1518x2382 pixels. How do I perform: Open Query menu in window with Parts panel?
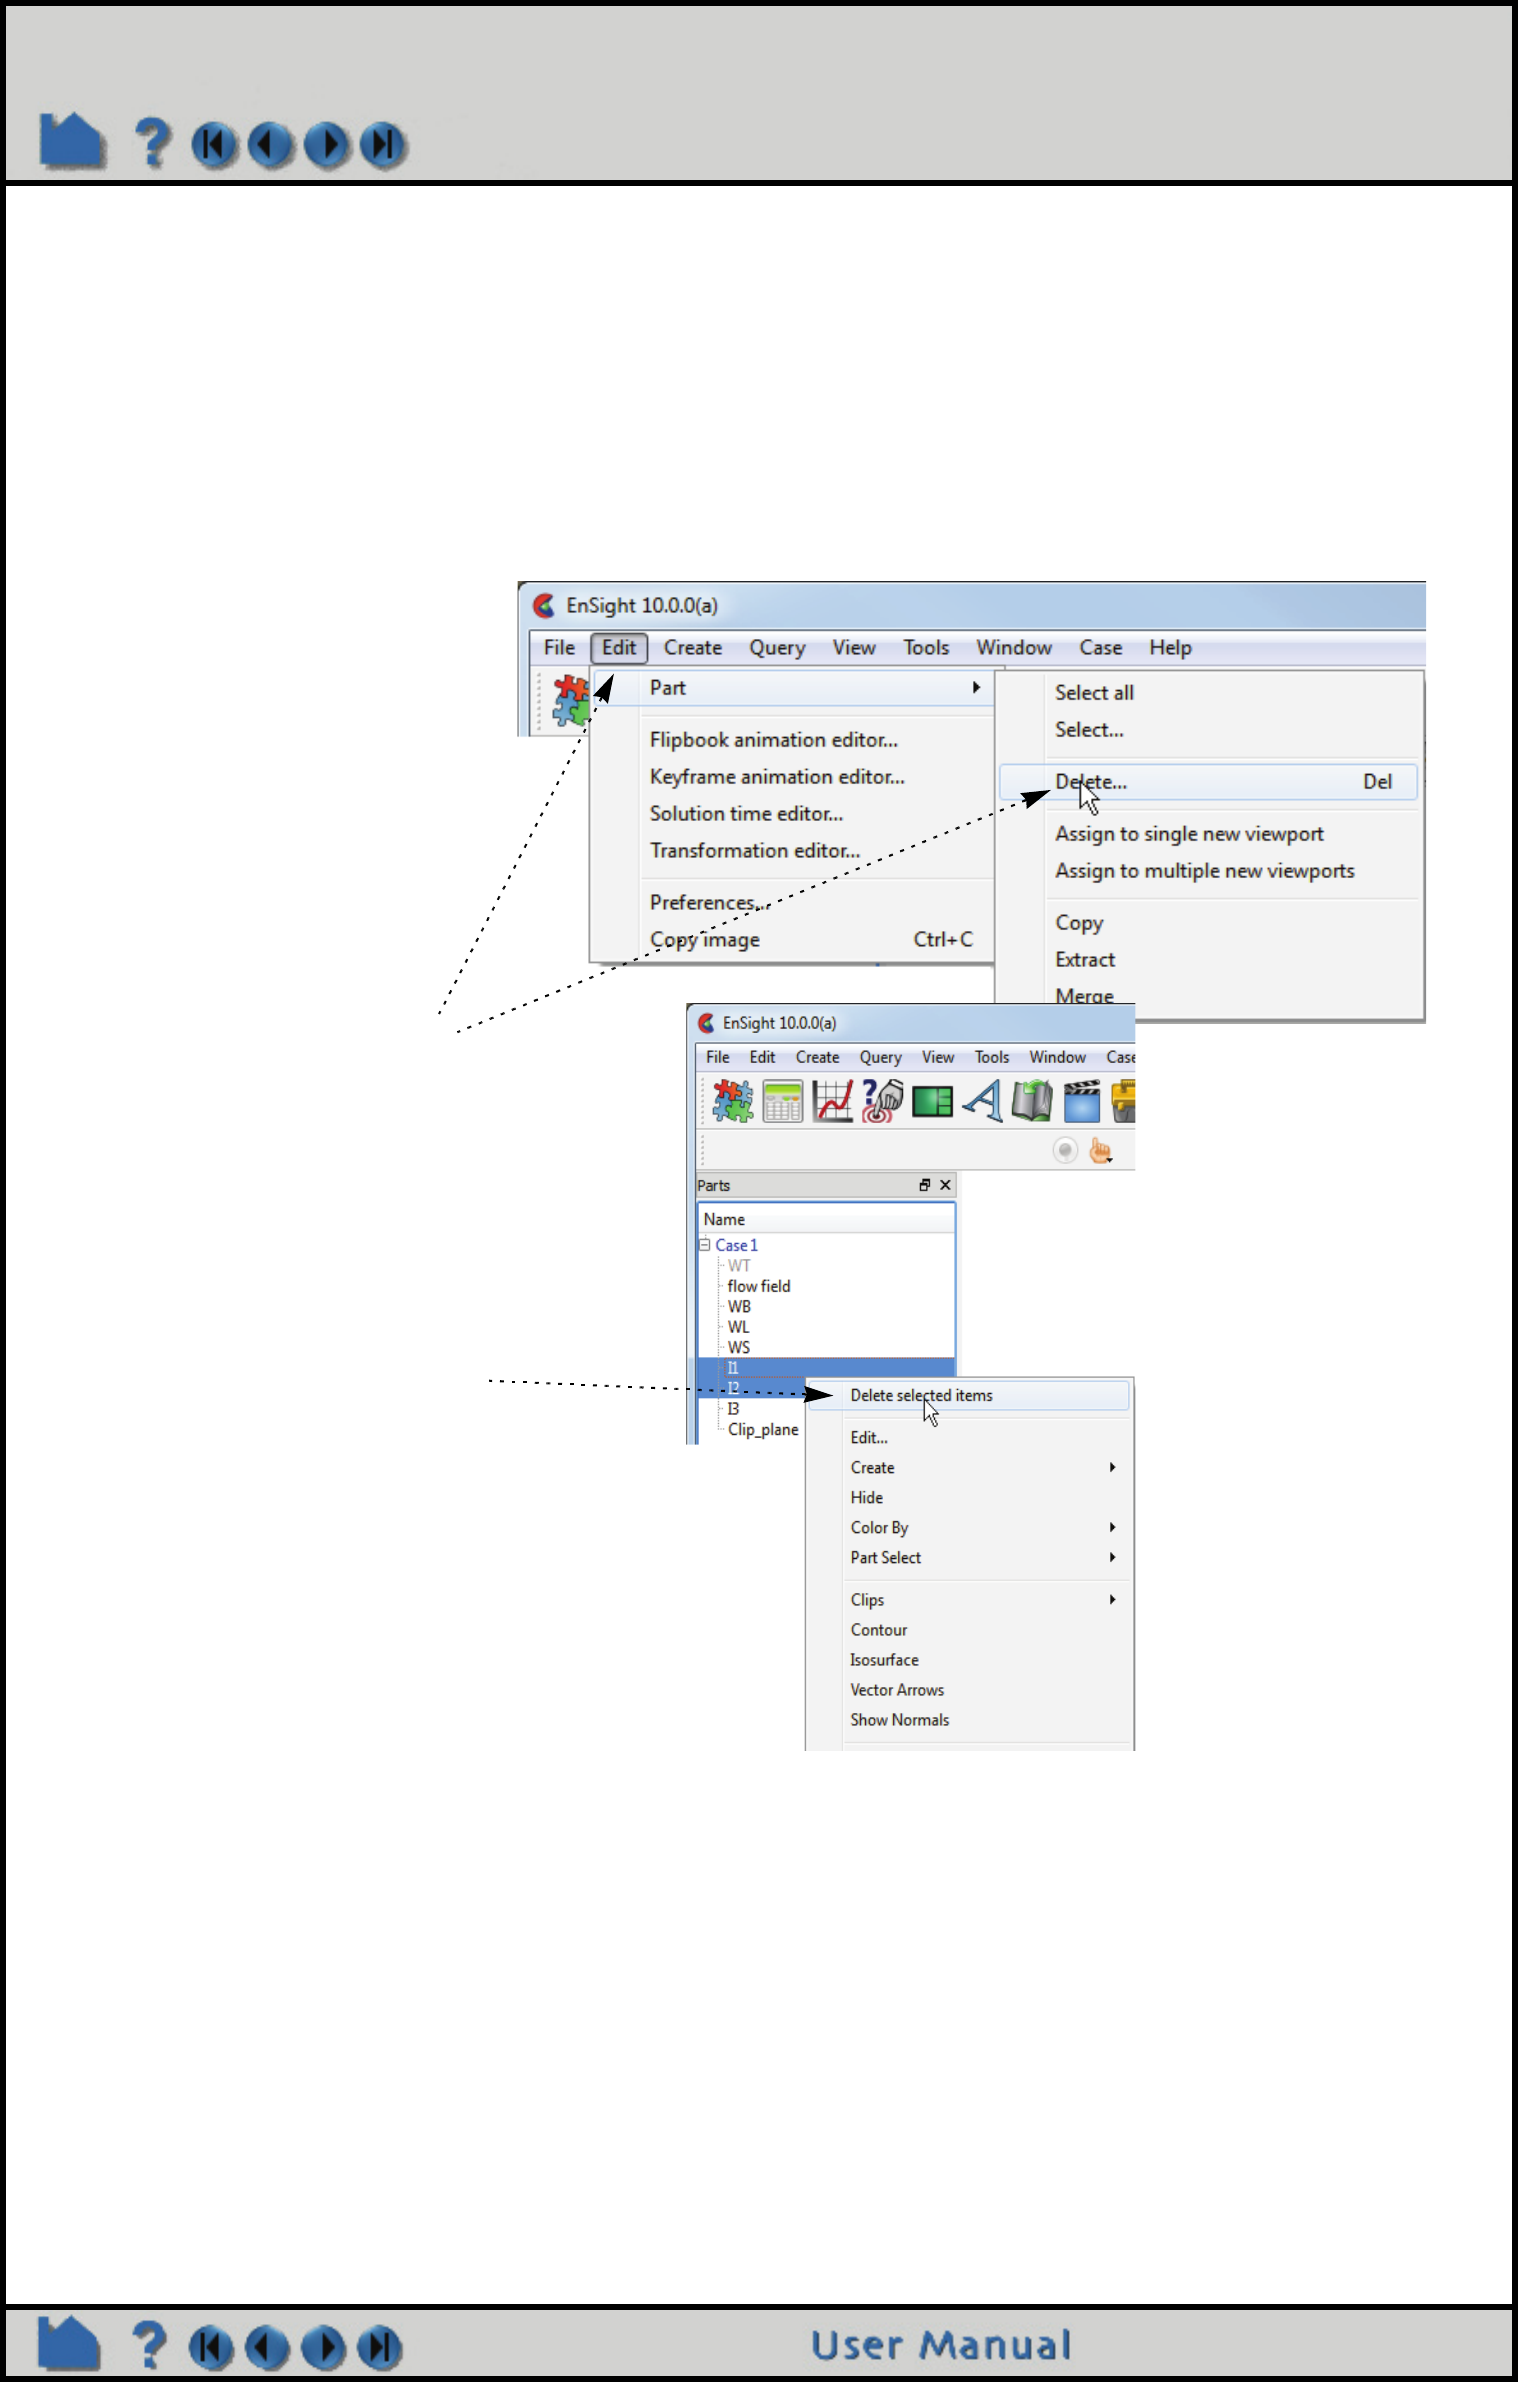880,1057
